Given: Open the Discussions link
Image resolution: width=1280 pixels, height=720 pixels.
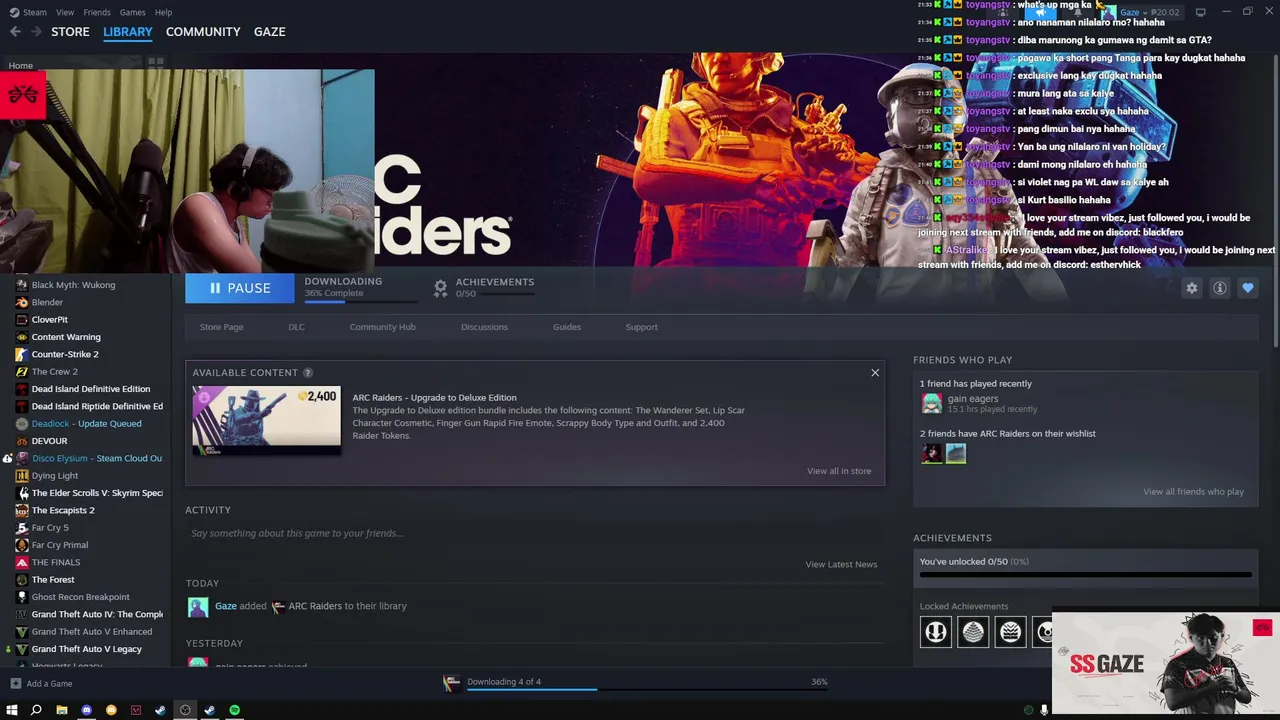Looking at the screenshot, I should pyautogui.click(x=484, y=327).
